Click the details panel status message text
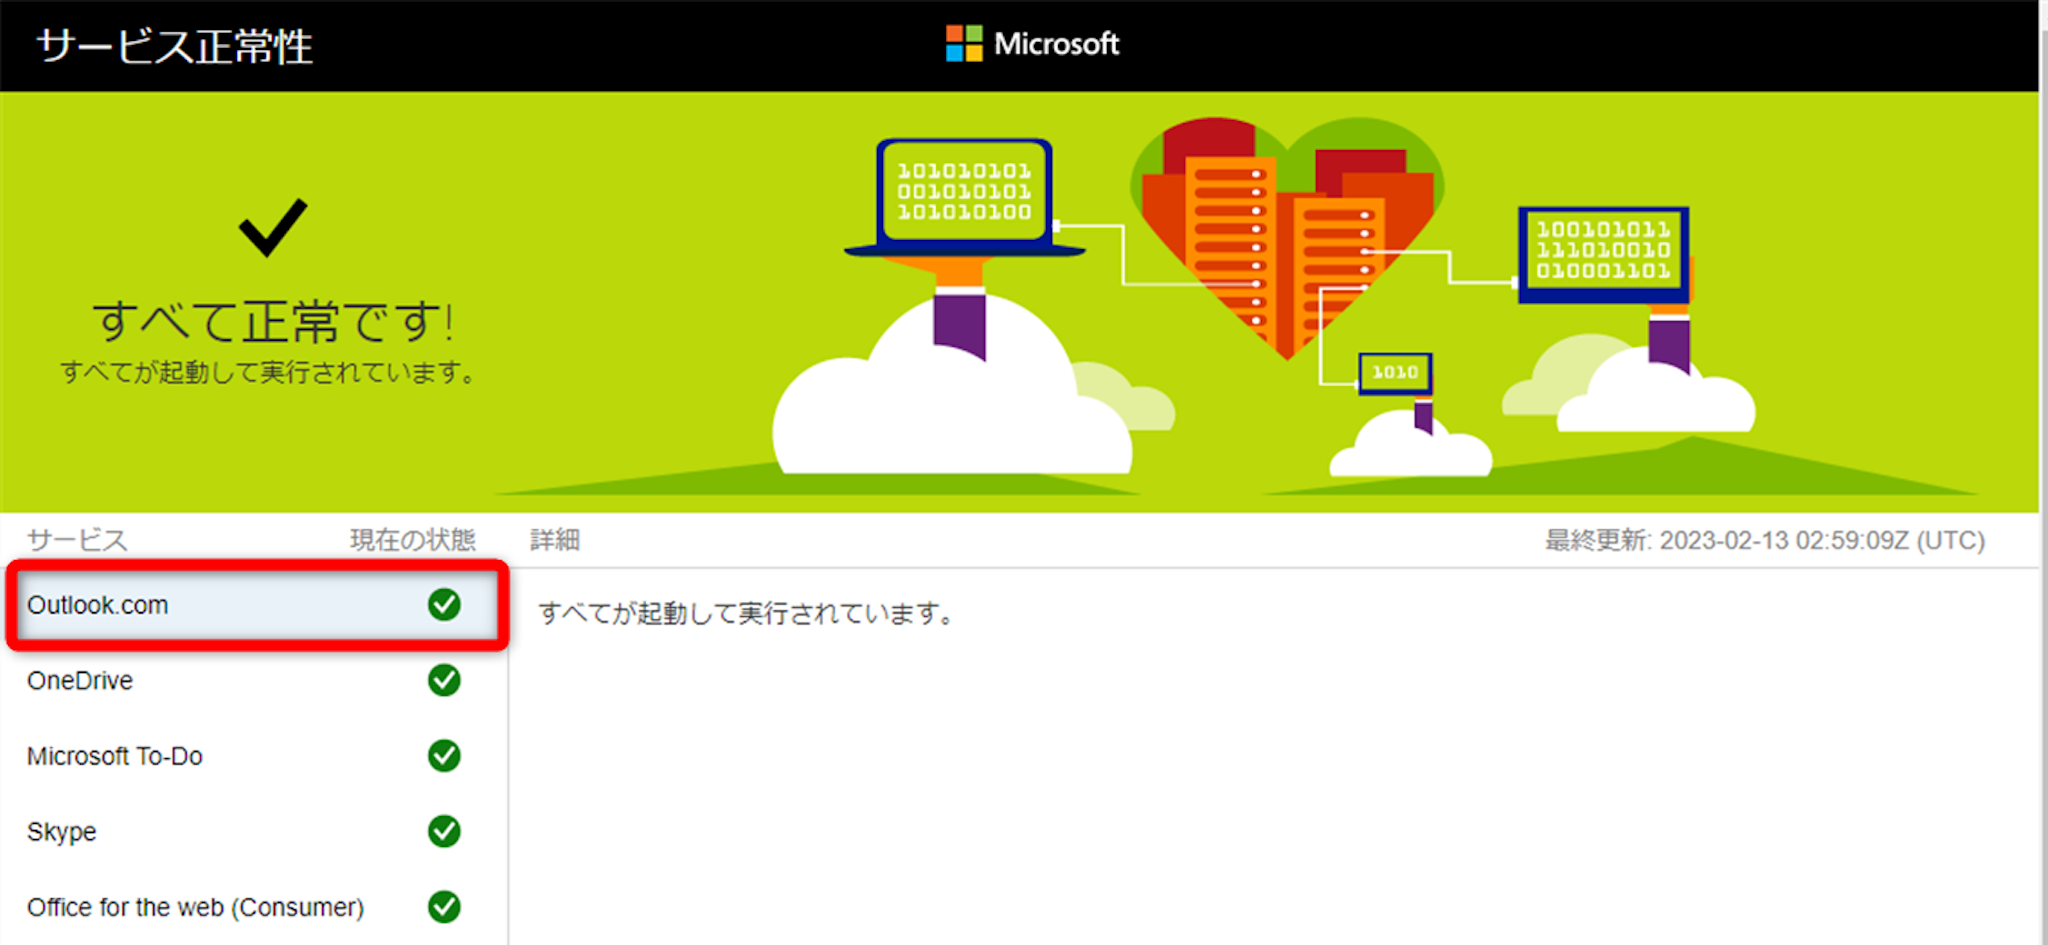This screenshot has height=945, width=2048. click(748, 613)
